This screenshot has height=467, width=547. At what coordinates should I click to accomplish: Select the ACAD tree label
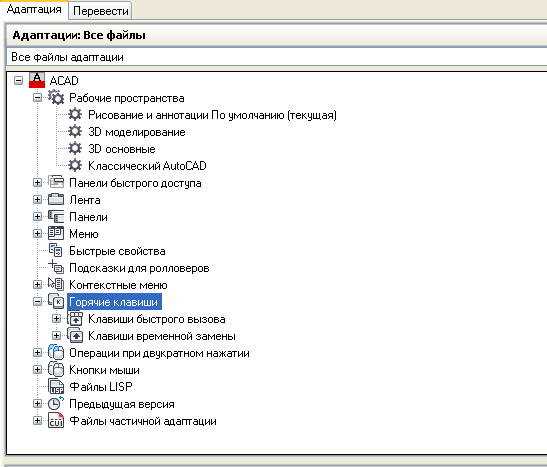[x=64, y=81]
